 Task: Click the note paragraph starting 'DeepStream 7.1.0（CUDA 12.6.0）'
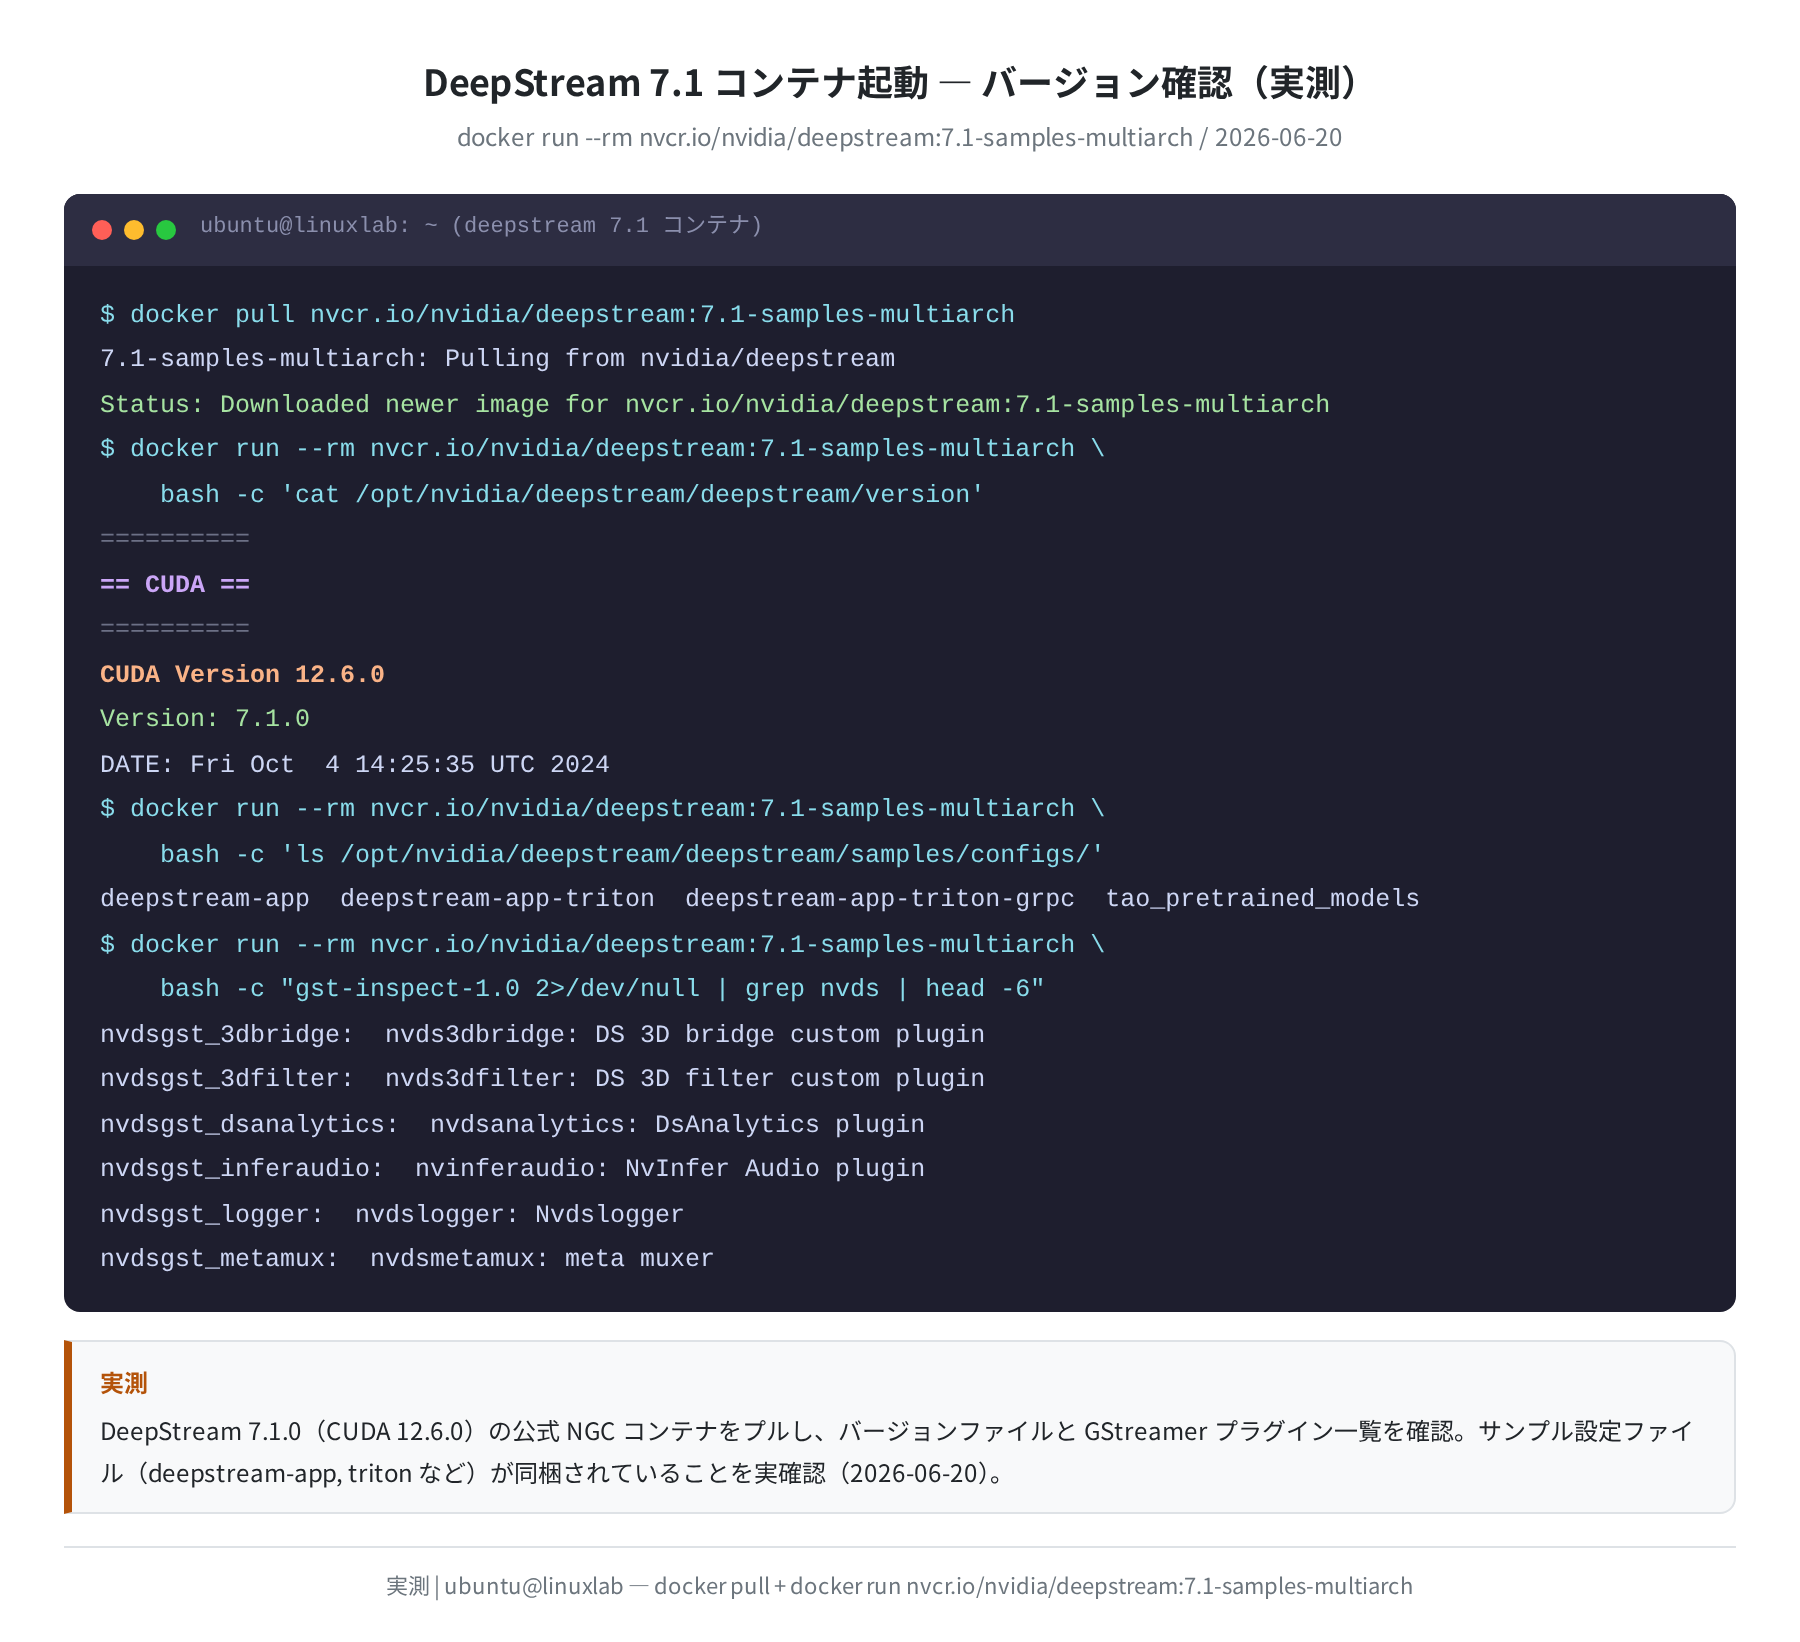896,1452
